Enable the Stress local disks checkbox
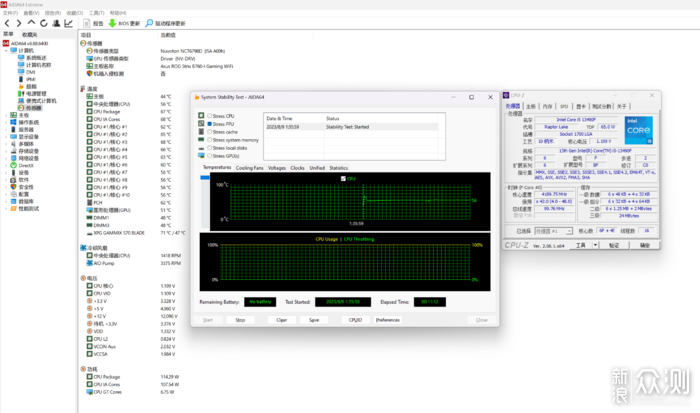 [209, 148]
